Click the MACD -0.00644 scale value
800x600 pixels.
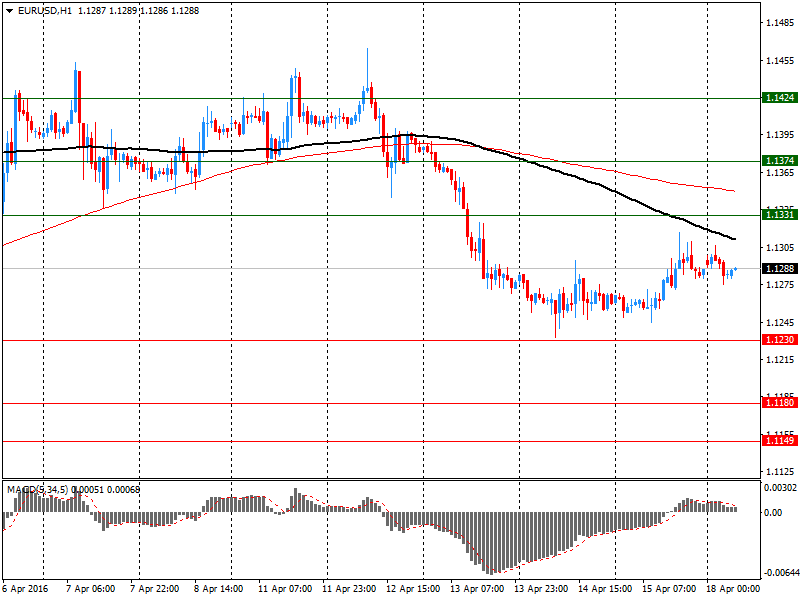pos(781,573)
